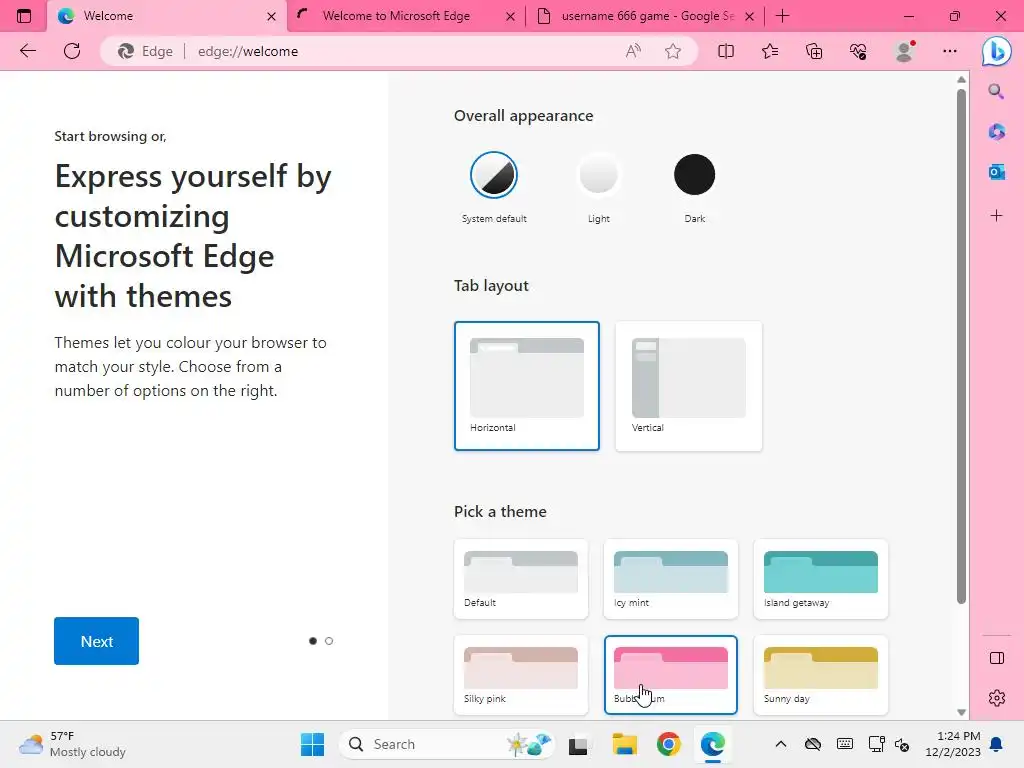Viewport: 1024px width, 768px height.
Task: Open the profile avatar icon
Action: (904, 51)
